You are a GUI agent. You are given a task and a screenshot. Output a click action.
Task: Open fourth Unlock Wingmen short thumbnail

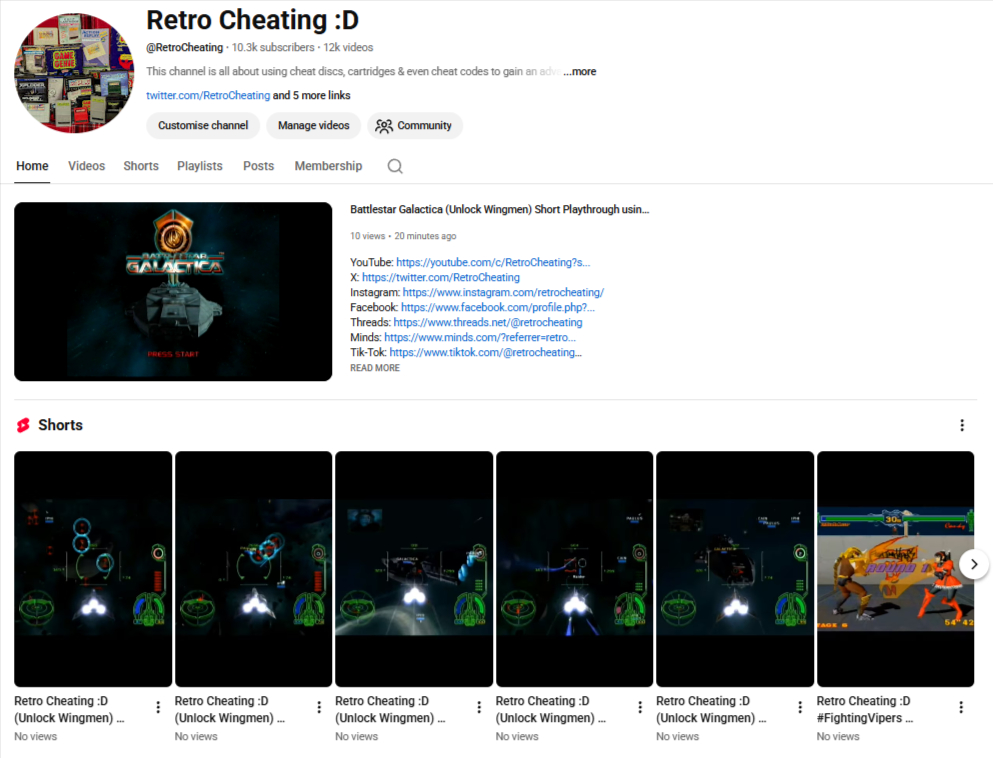coord(574,569)
